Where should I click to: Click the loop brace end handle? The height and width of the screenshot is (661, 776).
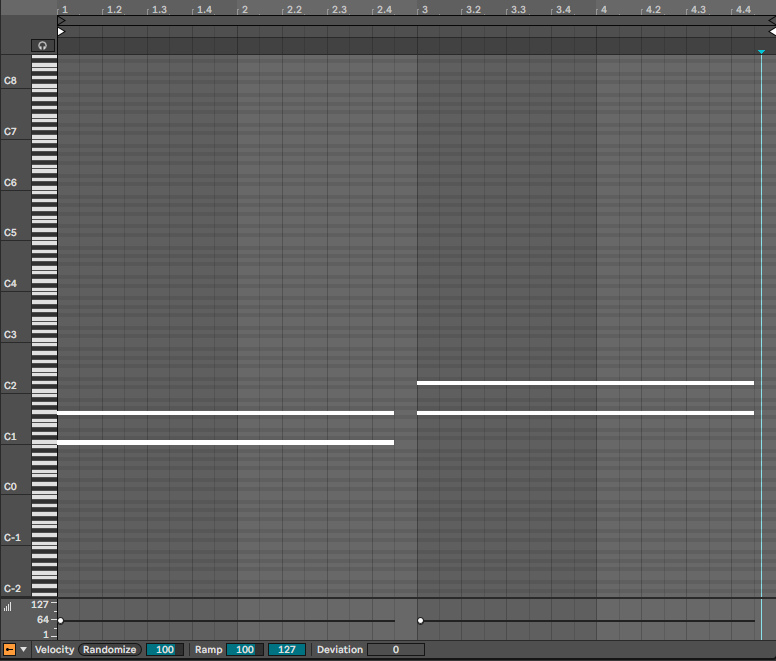click(772, 20)
